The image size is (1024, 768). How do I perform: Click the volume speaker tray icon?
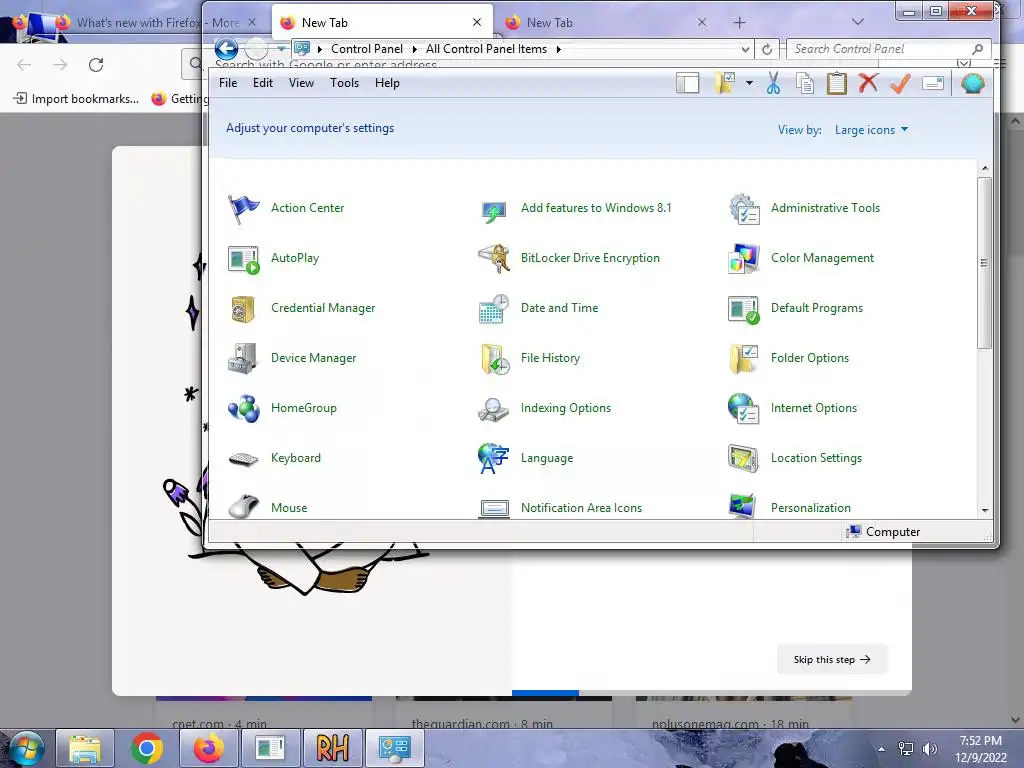coord(929,749)
